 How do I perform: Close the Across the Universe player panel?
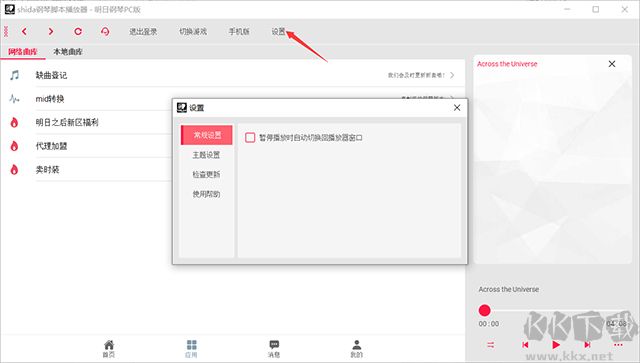point(612,64)
